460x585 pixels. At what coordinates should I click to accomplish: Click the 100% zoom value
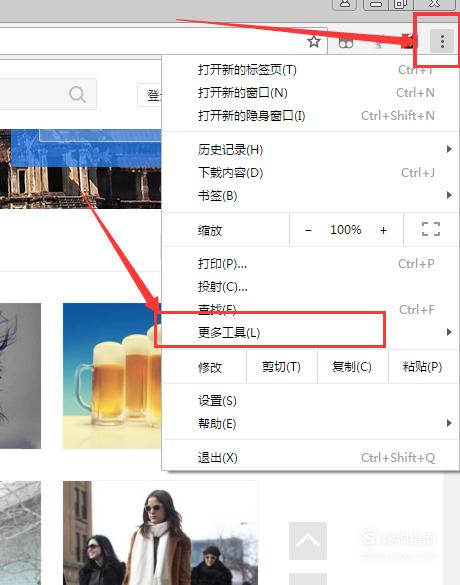pos(345,230)
